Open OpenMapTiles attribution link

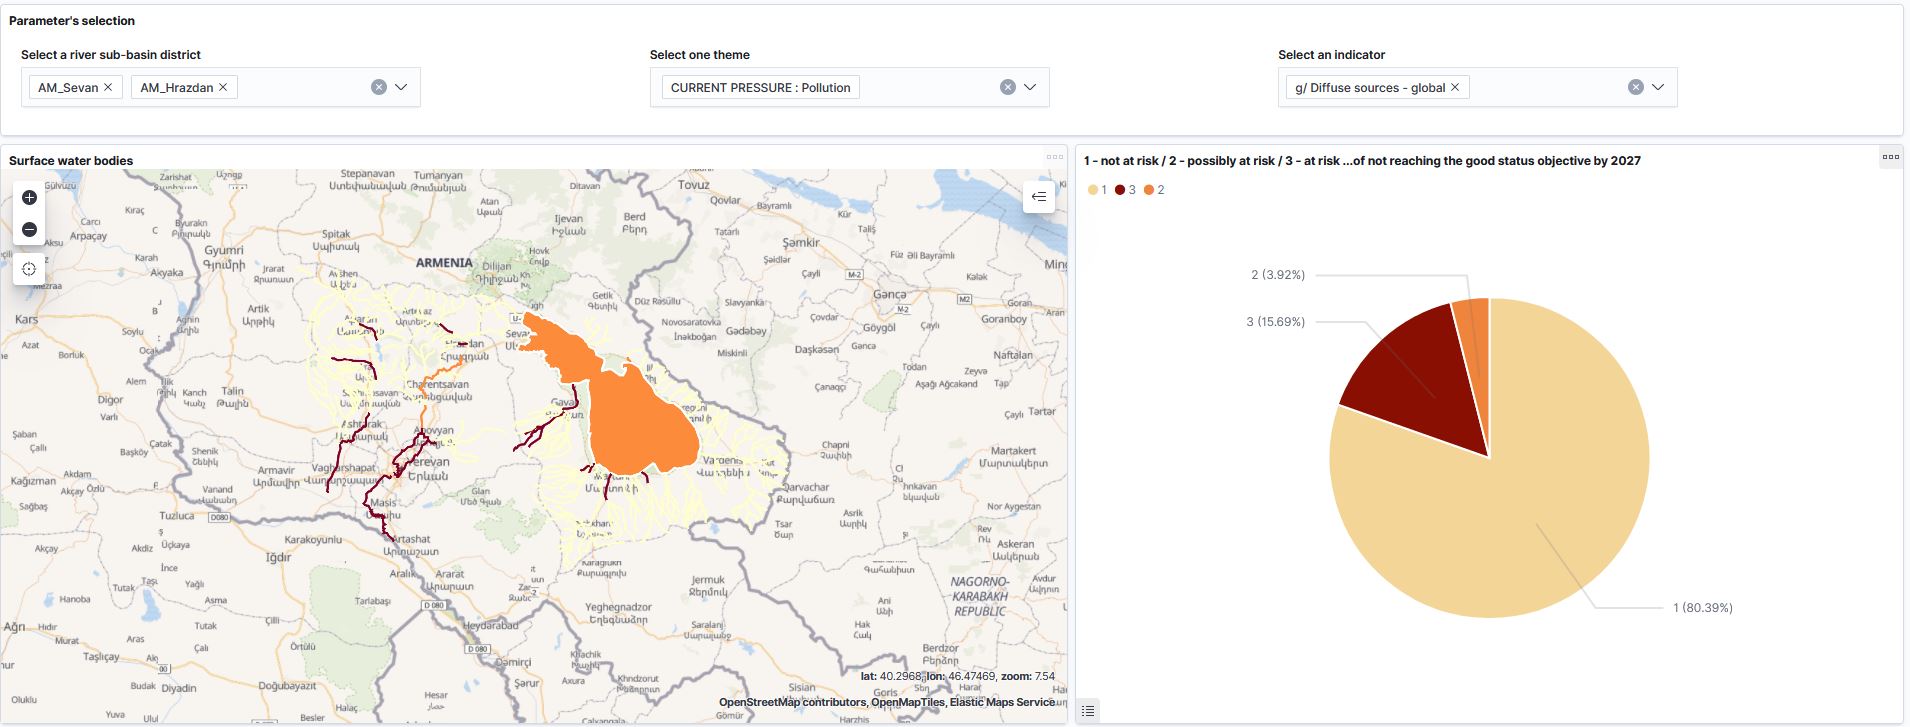pyautogui.click(x=907, y=702)
